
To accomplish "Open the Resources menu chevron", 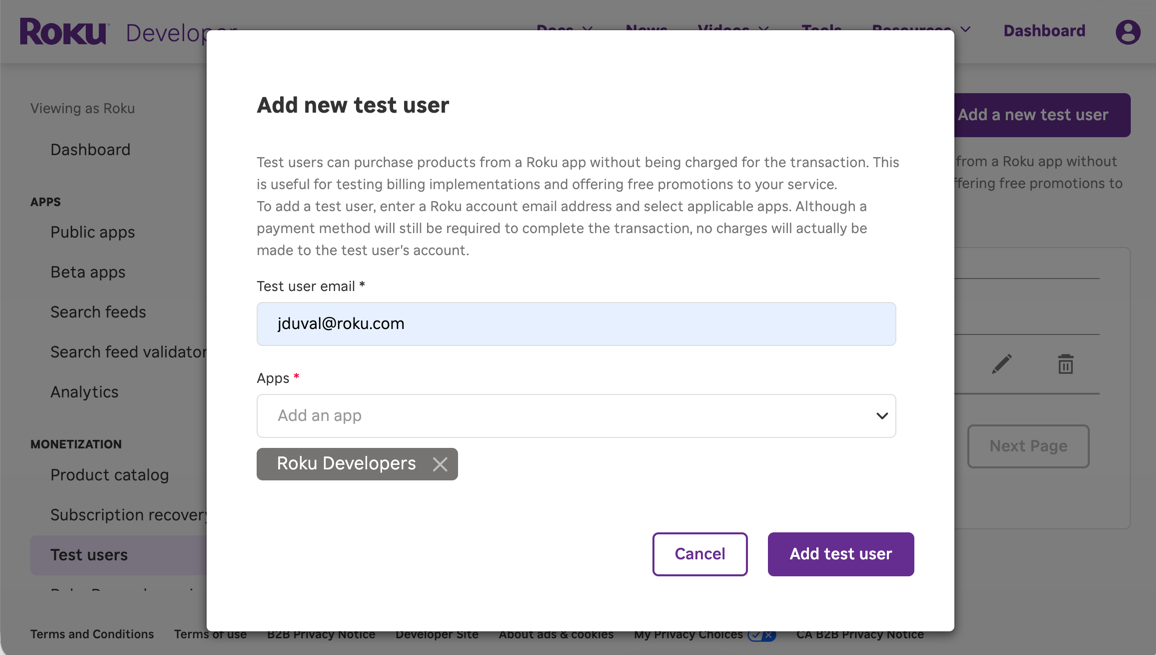I will point(965,30).
